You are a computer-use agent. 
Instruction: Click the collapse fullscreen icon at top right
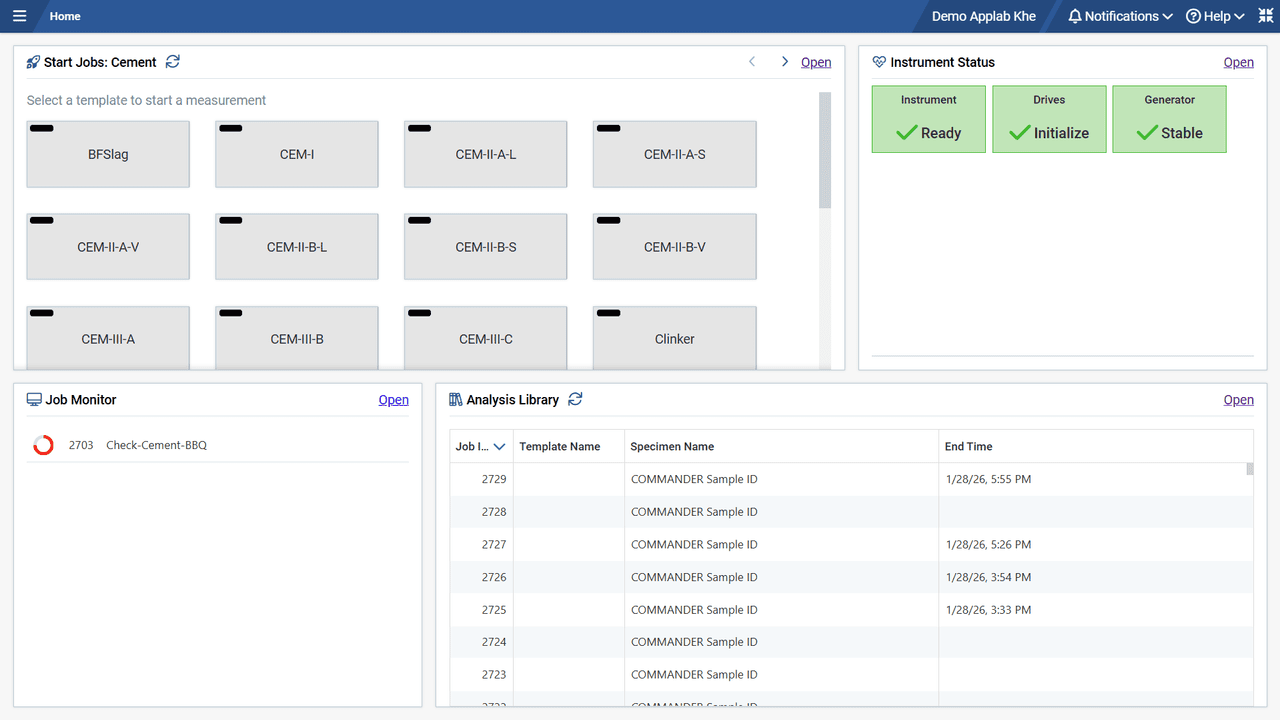[1265, 16]
